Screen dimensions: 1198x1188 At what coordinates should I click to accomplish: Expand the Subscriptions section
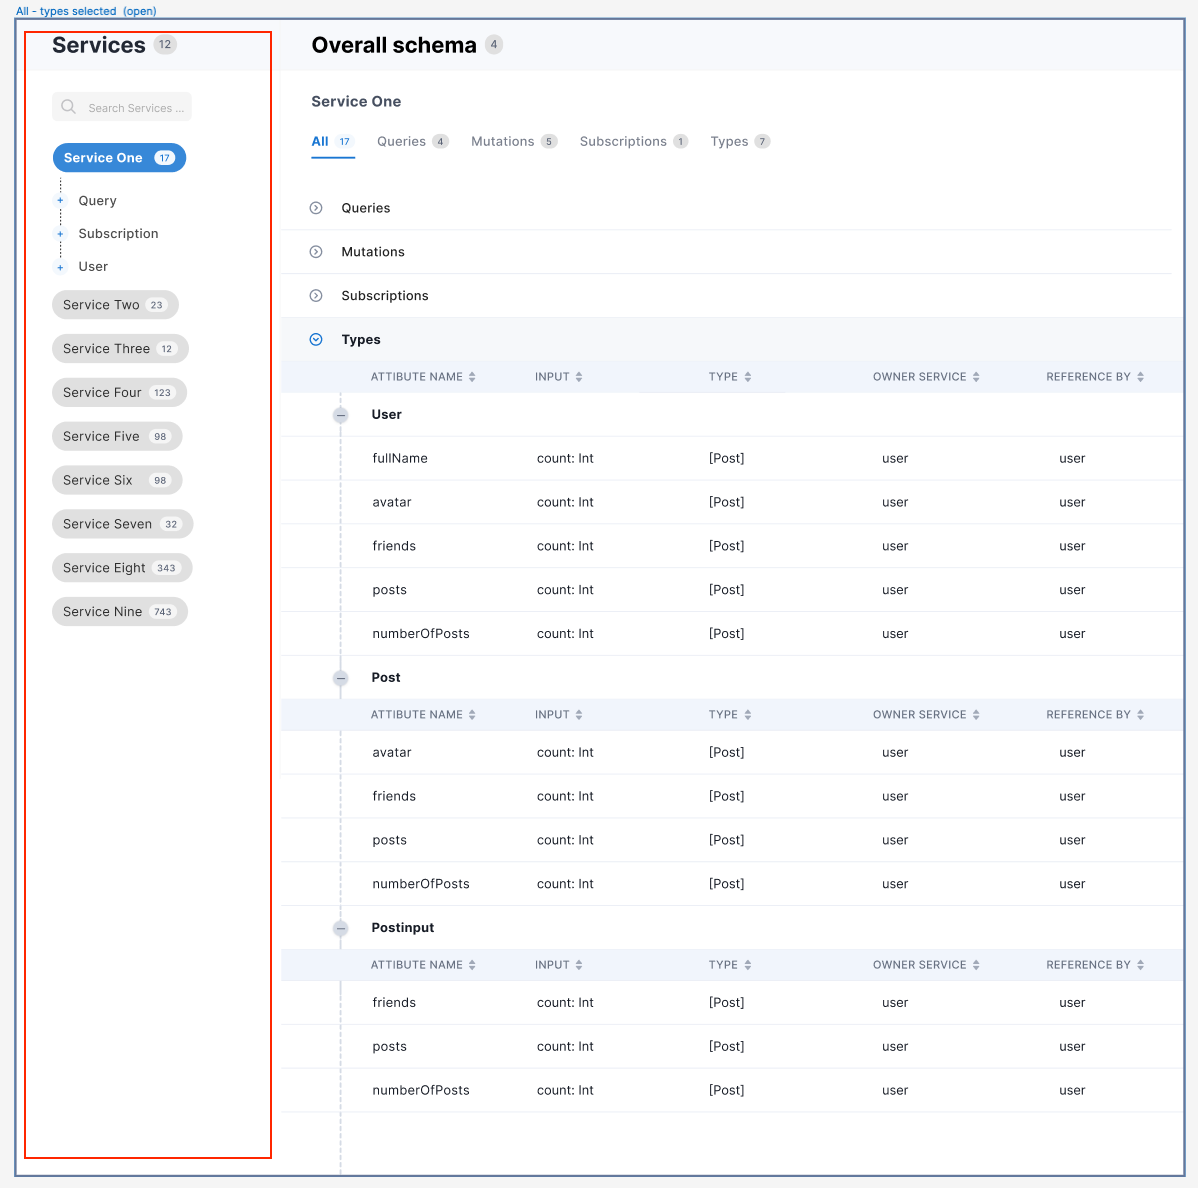click(x=316, y=295)
